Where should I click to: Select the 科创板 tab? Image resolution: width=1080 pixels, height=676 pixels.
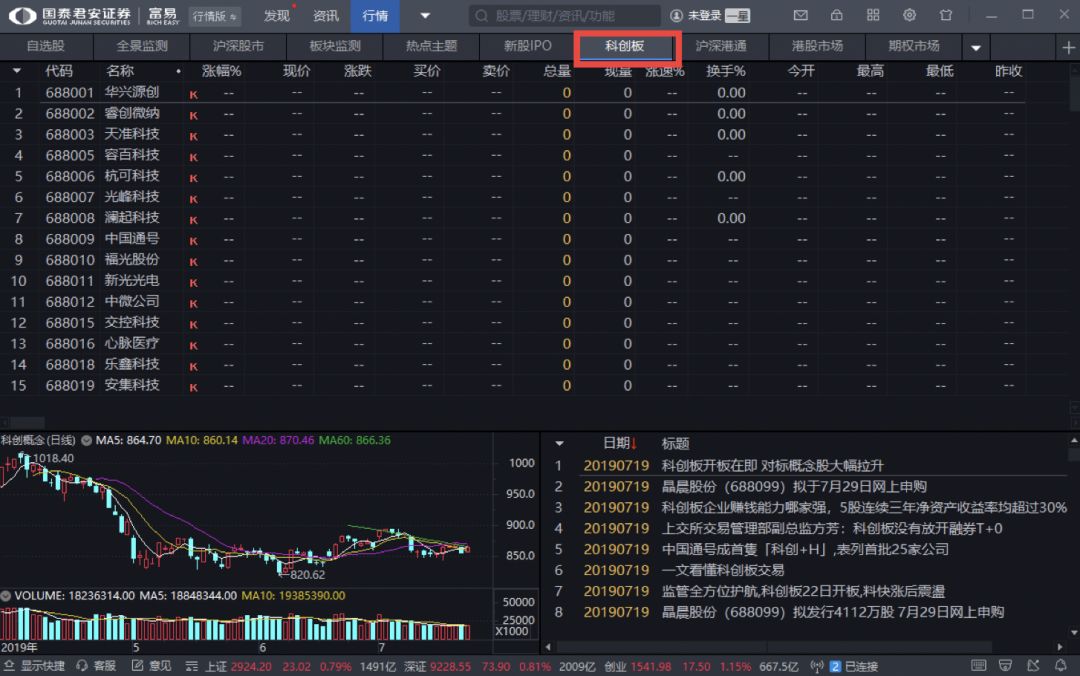point(625,46)
